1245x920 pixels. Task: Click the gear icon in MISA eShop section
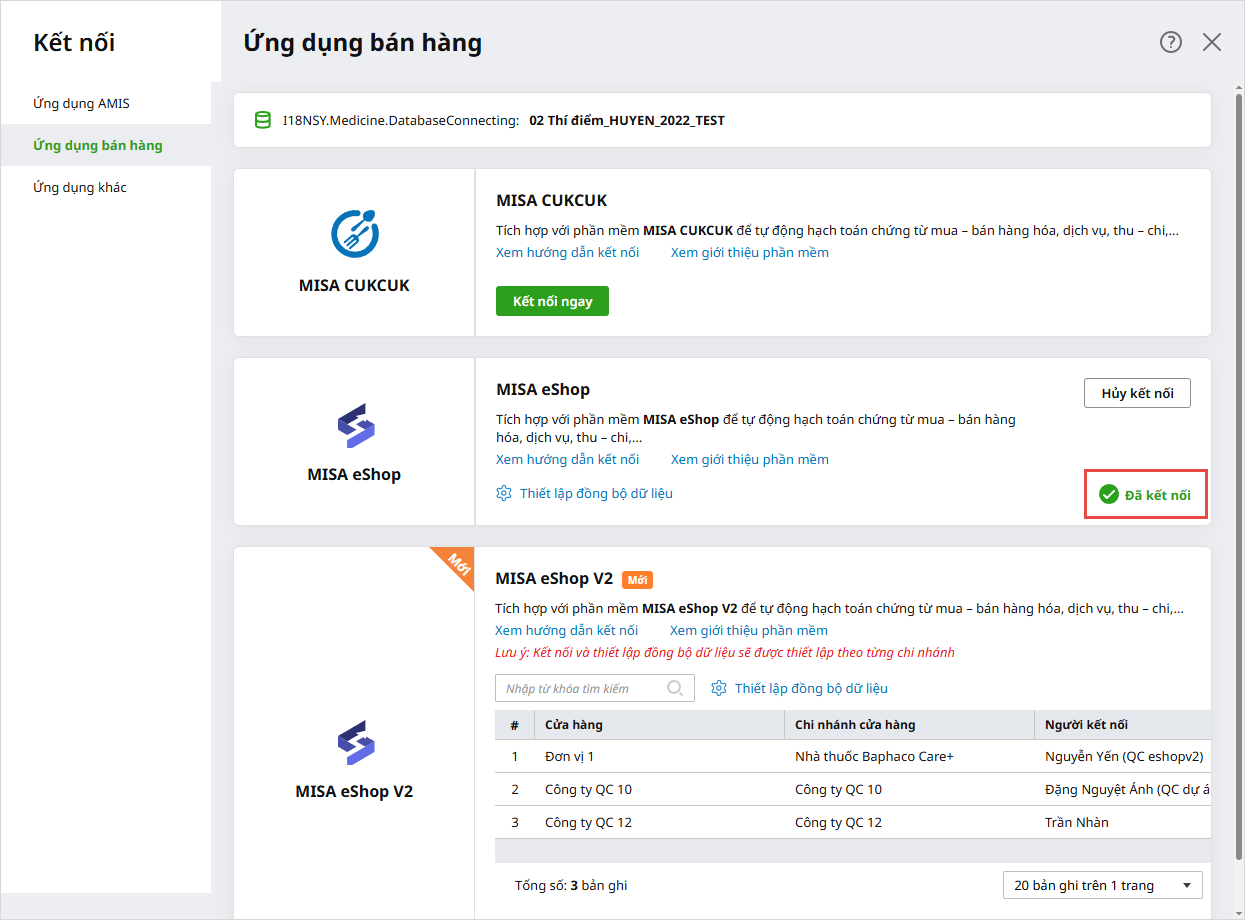[504, 493]
